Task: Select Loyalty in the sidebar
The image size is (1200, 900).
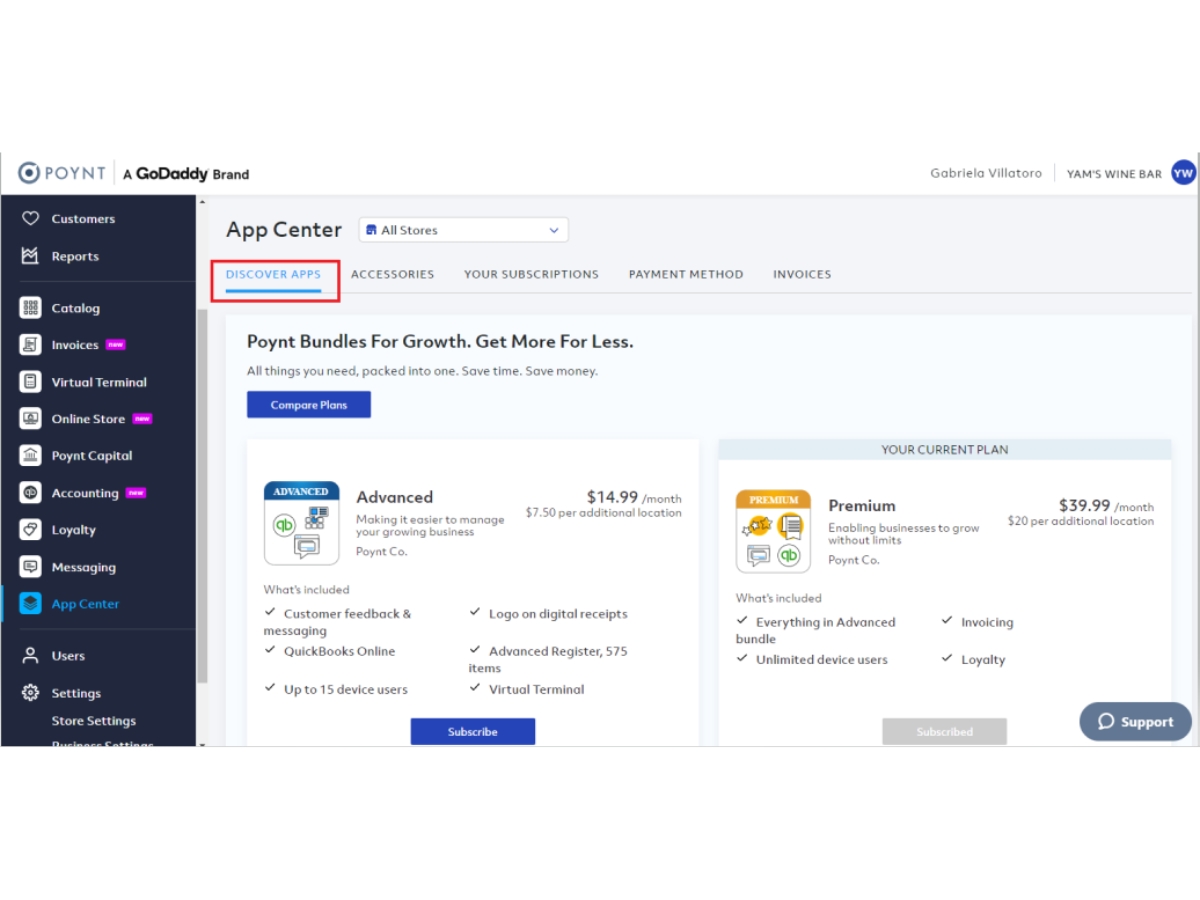Action: pos(74,530)
